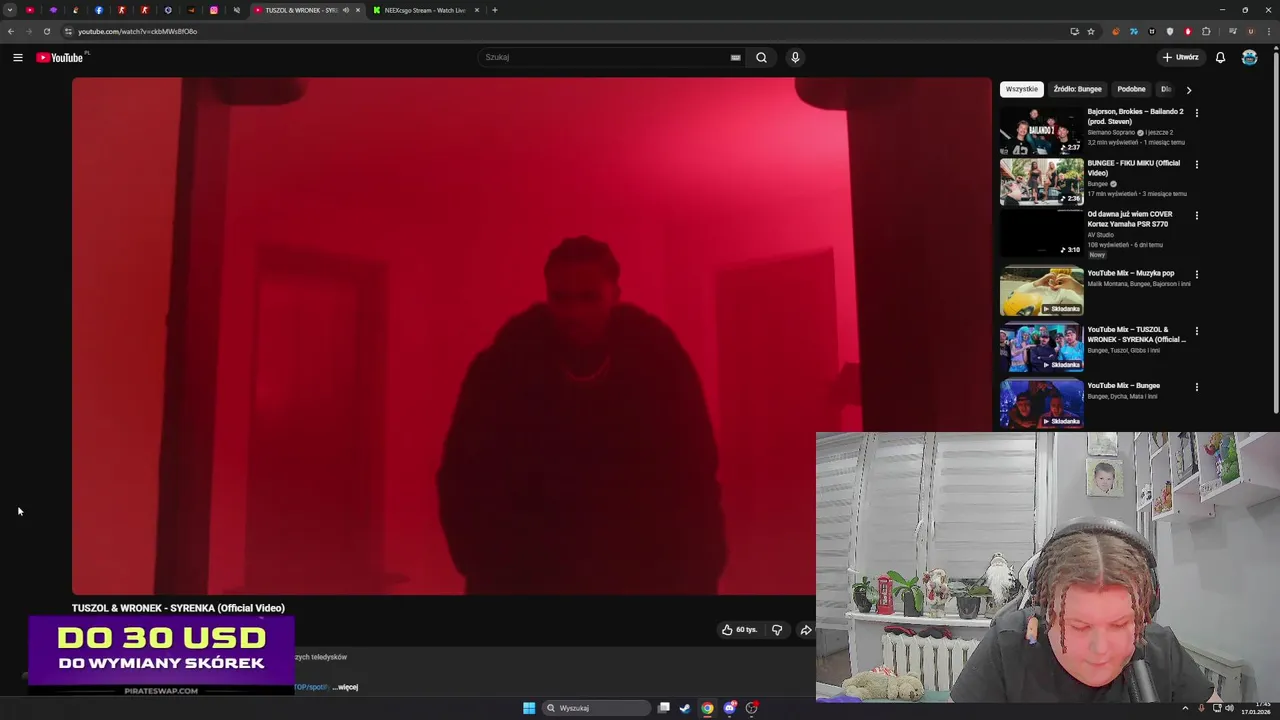Screen dimensions: 1280x720
Task: Open options menu for Mix Bungee
Action: pos(1196,387)
